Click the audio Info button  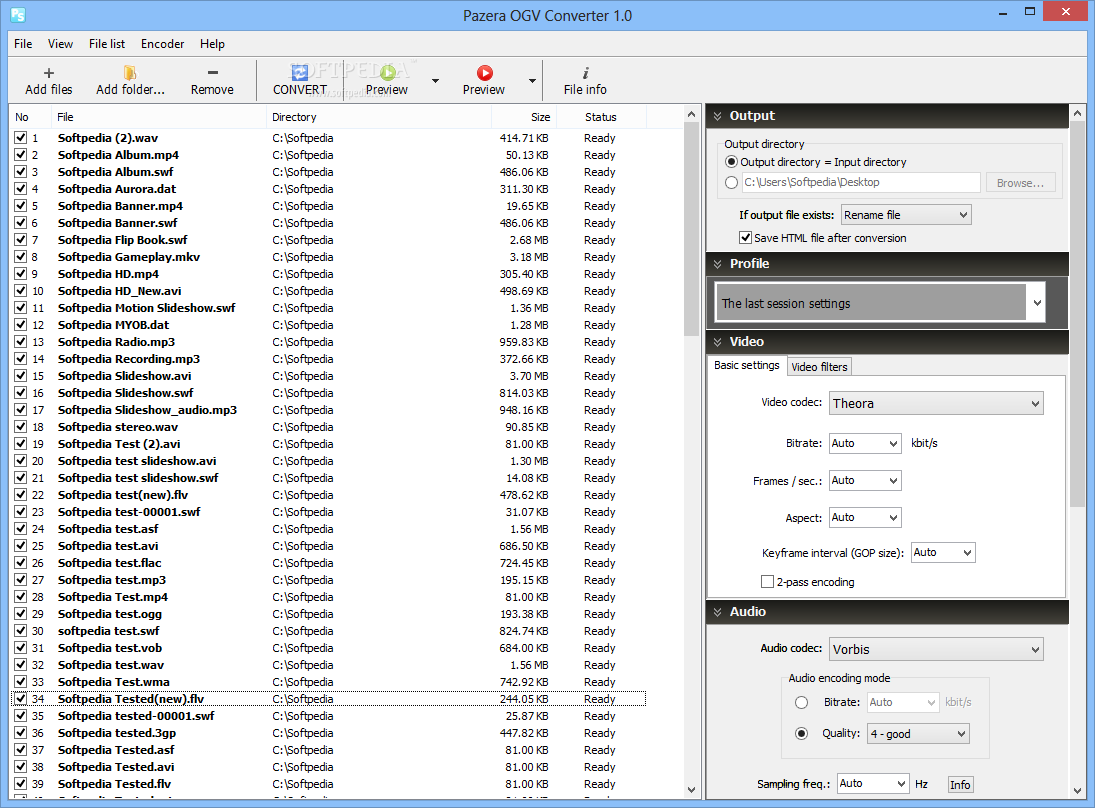click(x=960, y=785)
